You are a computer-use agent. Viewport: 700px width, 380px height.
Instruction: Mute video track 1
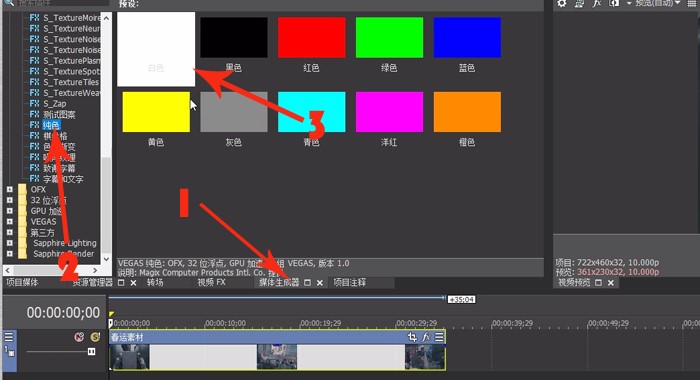pyautogui.click(x=79, y=337)
